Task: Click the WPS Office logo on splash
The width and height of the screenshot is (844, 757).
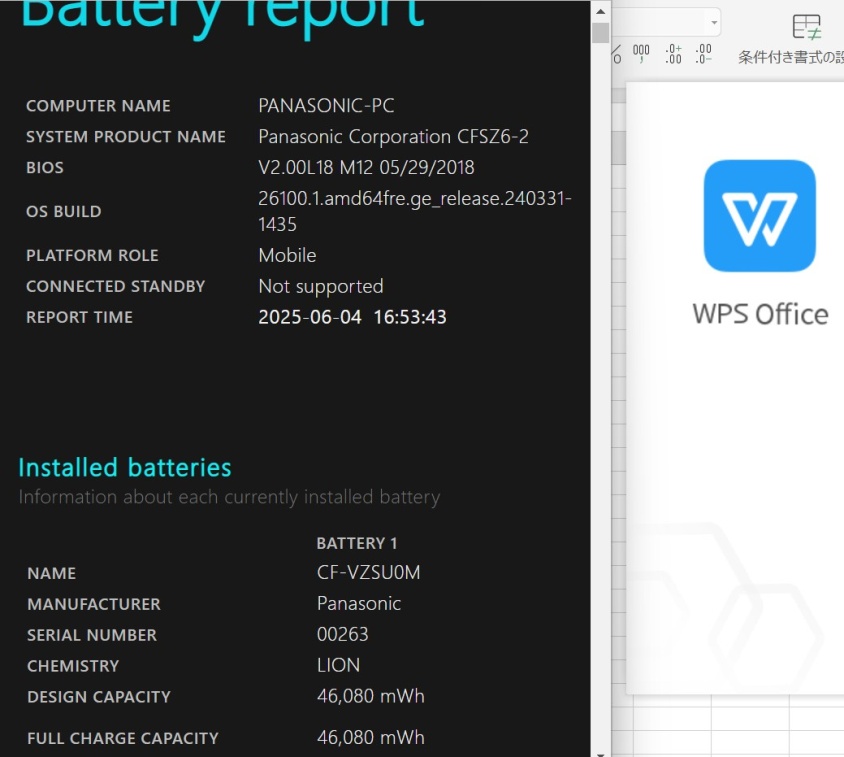Action: coord(759,215)
